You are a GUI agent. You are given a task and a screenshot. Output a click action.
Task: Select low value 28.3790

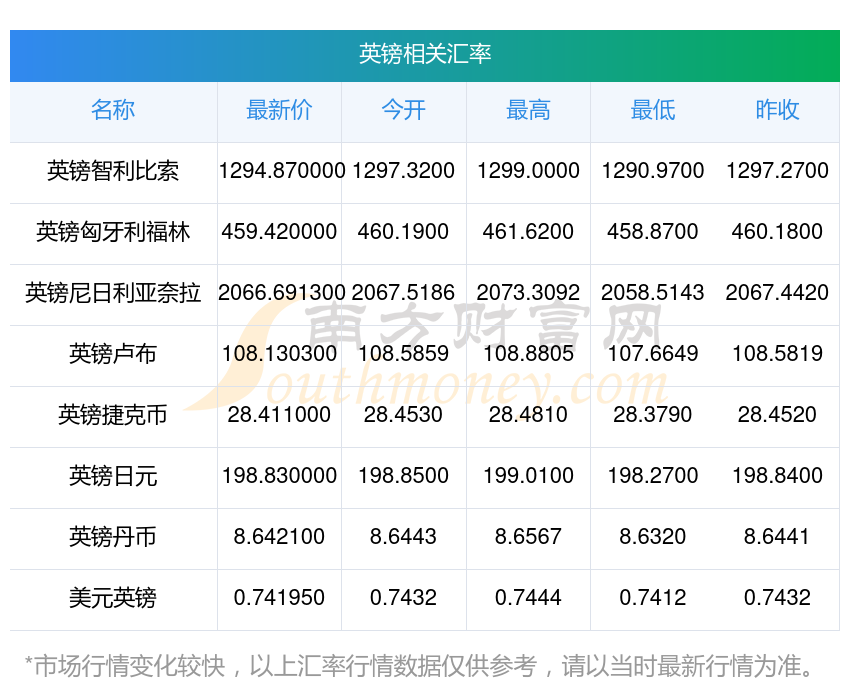pyautogui.click(x=653, y=415)
